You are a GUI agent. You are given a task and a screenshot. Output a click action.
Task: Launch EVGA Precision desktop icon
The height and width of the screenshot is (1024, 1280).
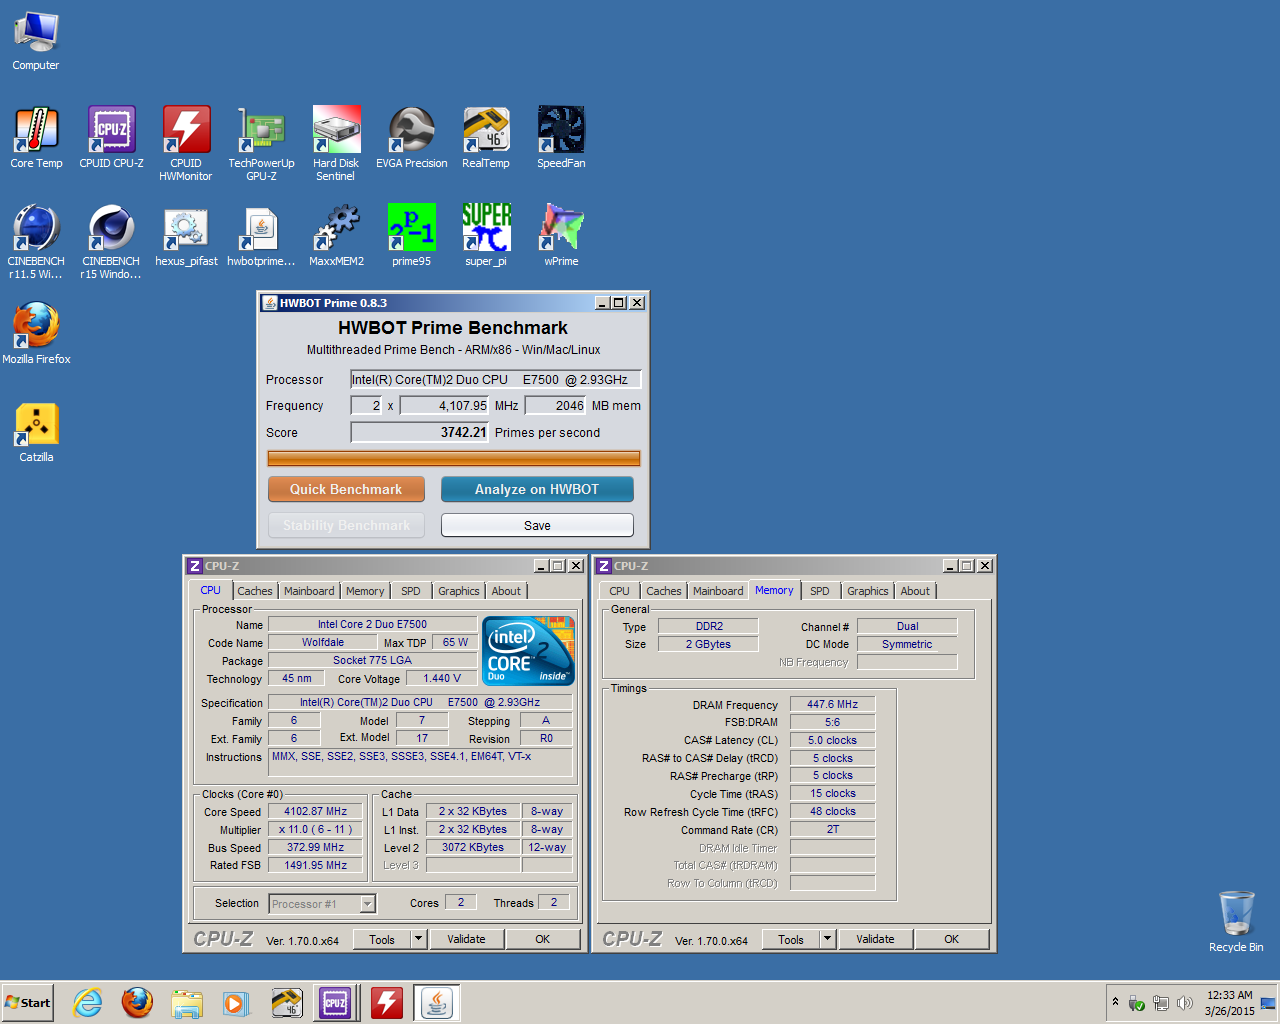click(x=411, y=138)
